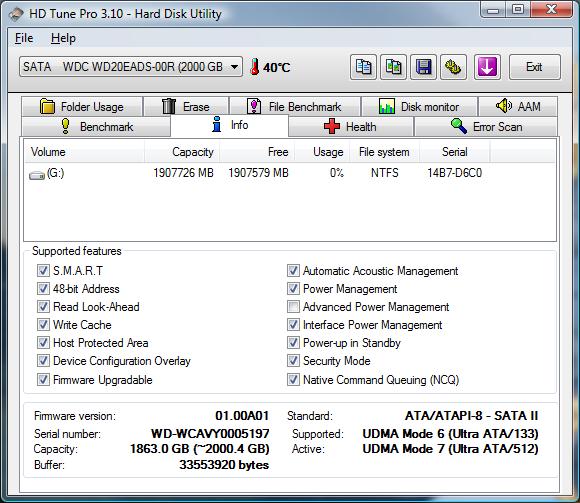Enable the Advanced Power Management checkbox
This screenshot has width=580, height=503.
click(293, 307)
